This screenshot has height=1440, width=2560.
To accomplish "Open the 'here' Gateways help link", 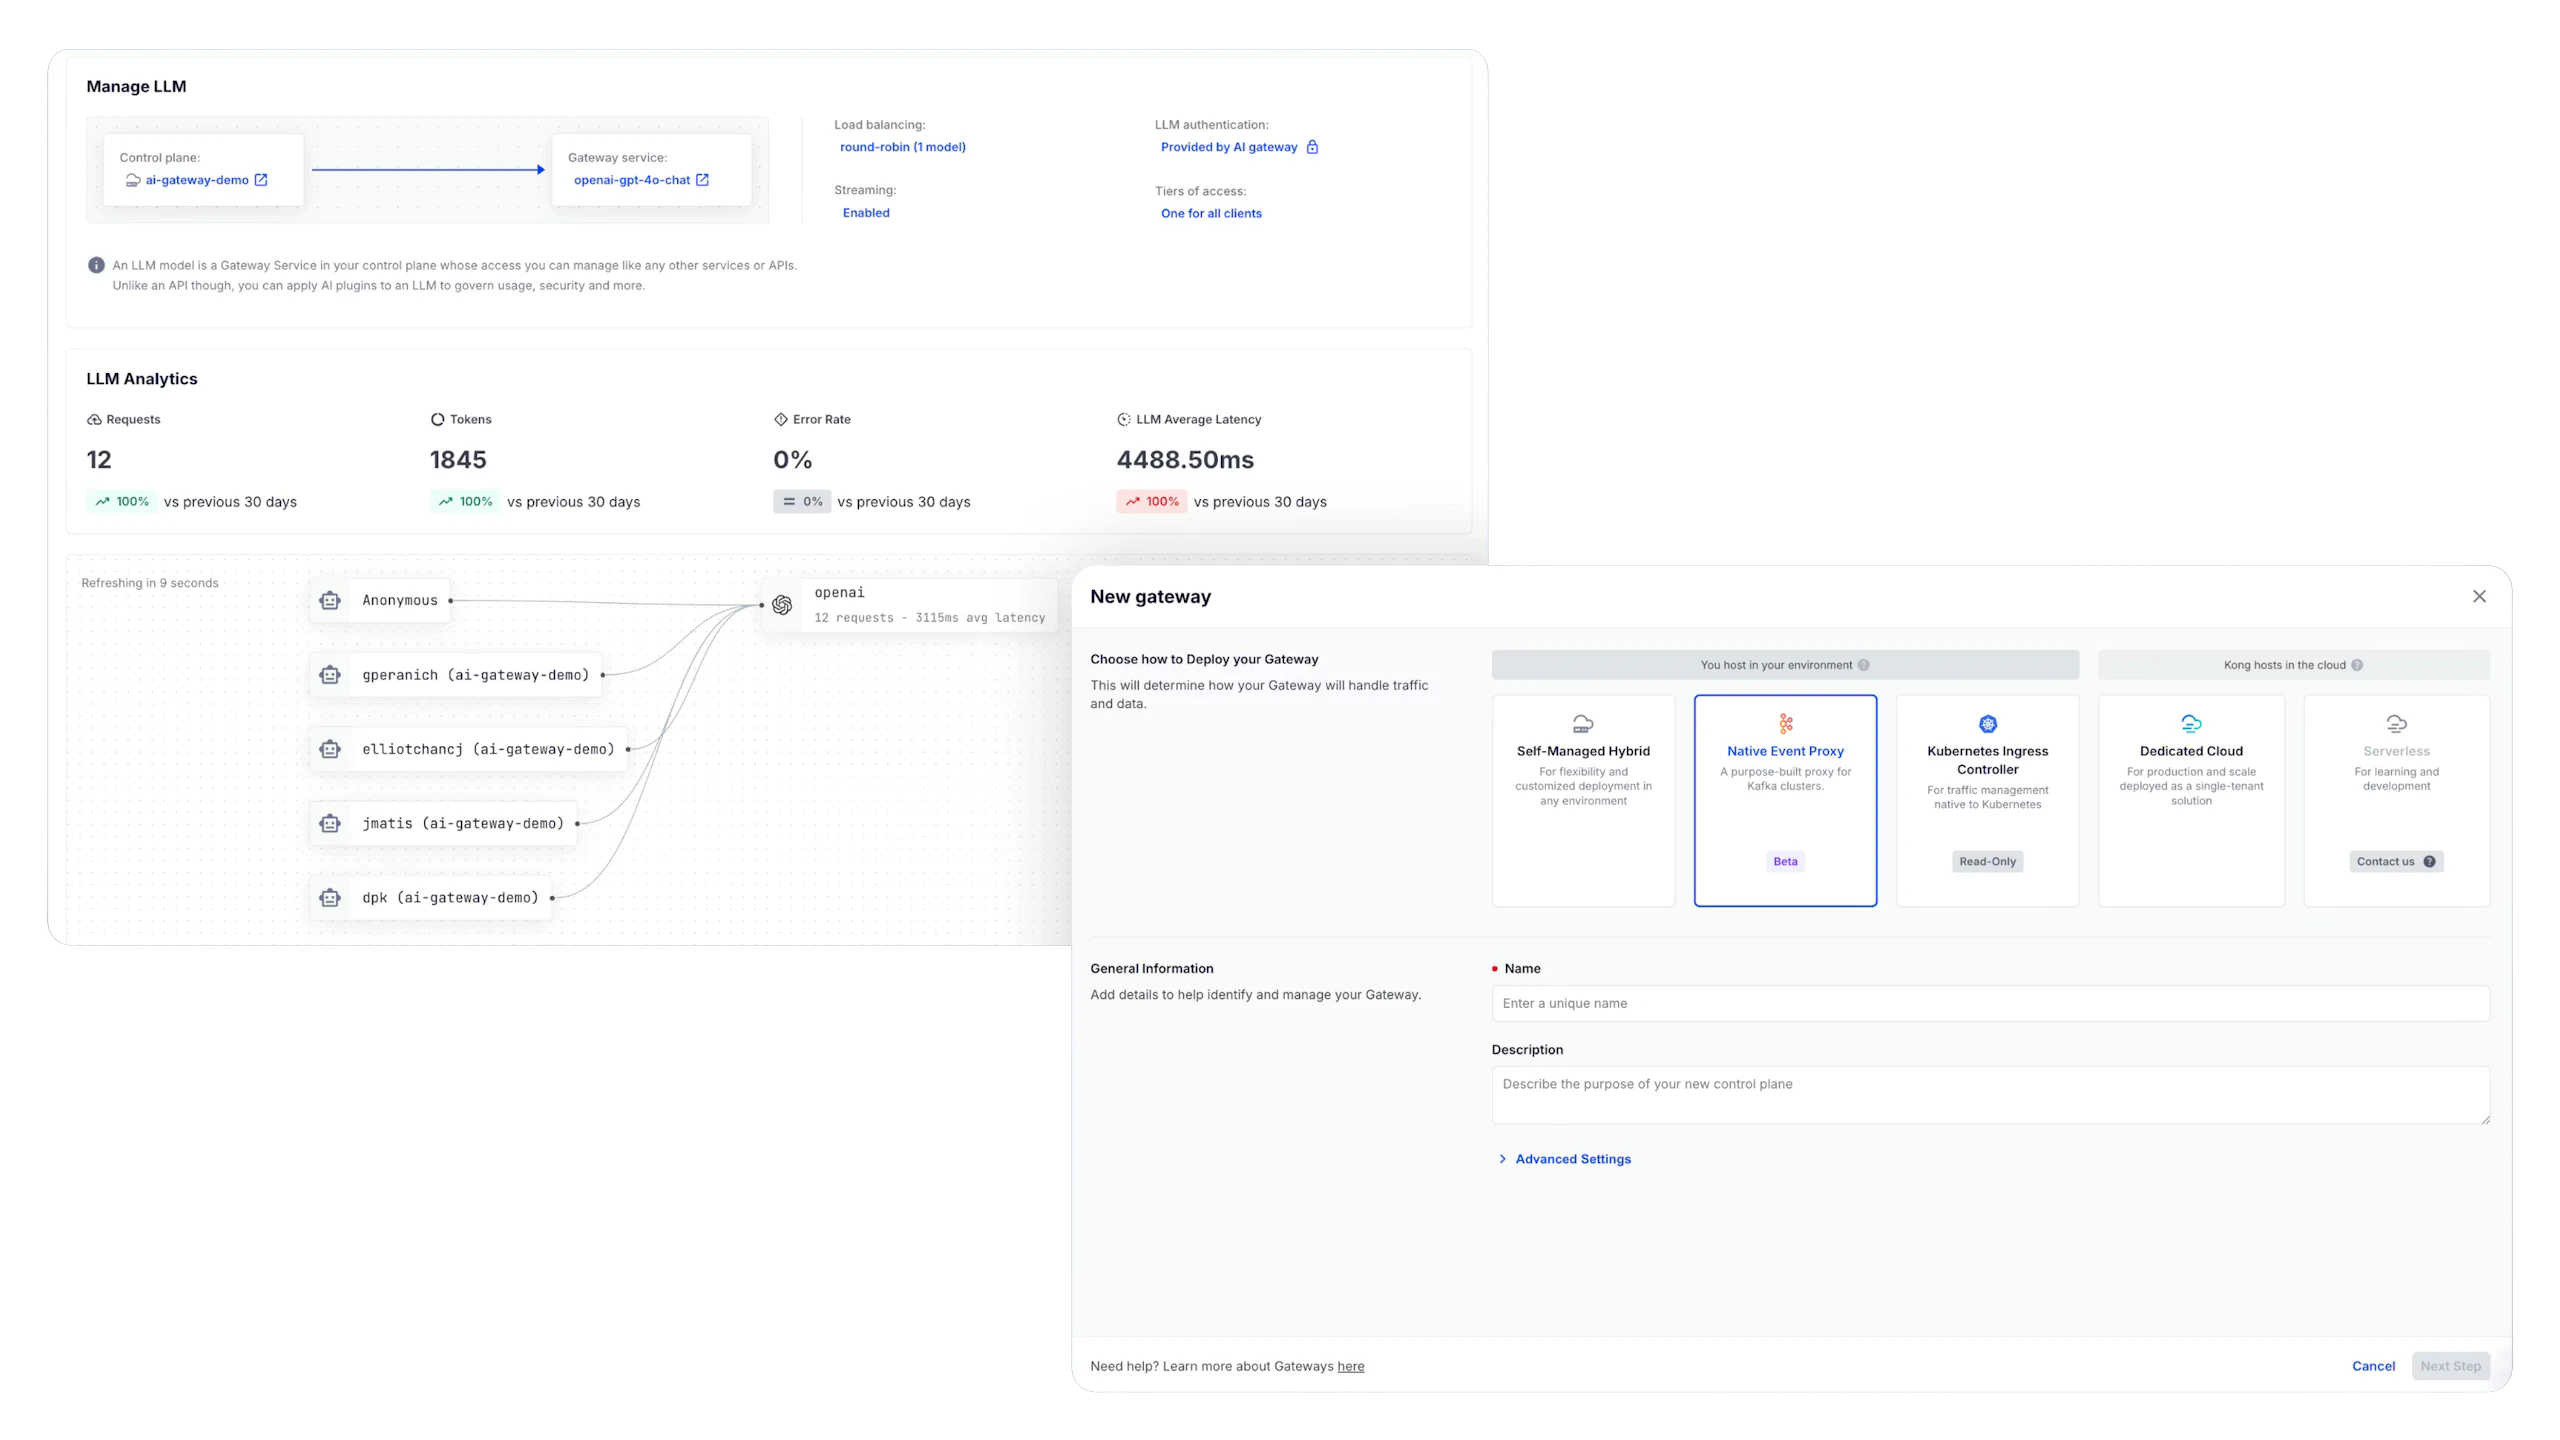I will click(x=1350, y=1367).
